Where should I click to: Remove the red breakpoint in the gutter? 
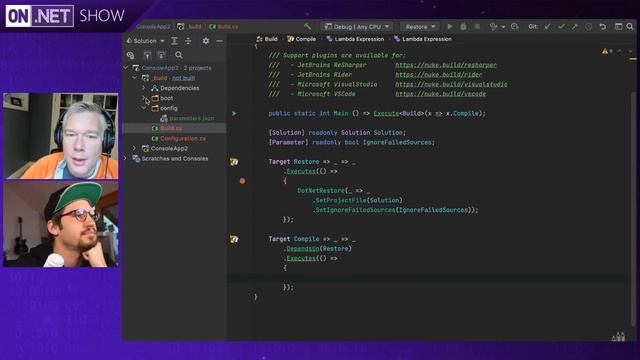[x=242, y=180]
